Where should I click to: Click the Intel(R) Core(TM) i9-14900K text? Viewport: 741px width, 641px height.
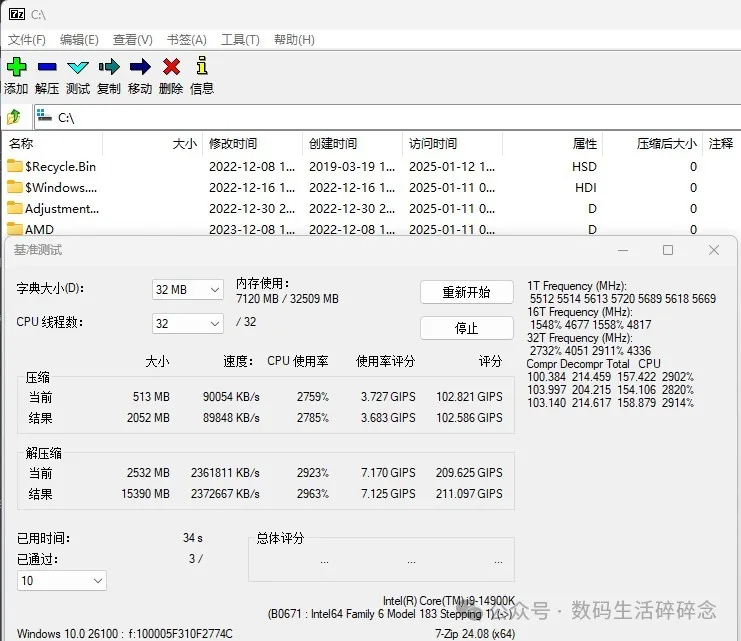[x=448, y=601]
